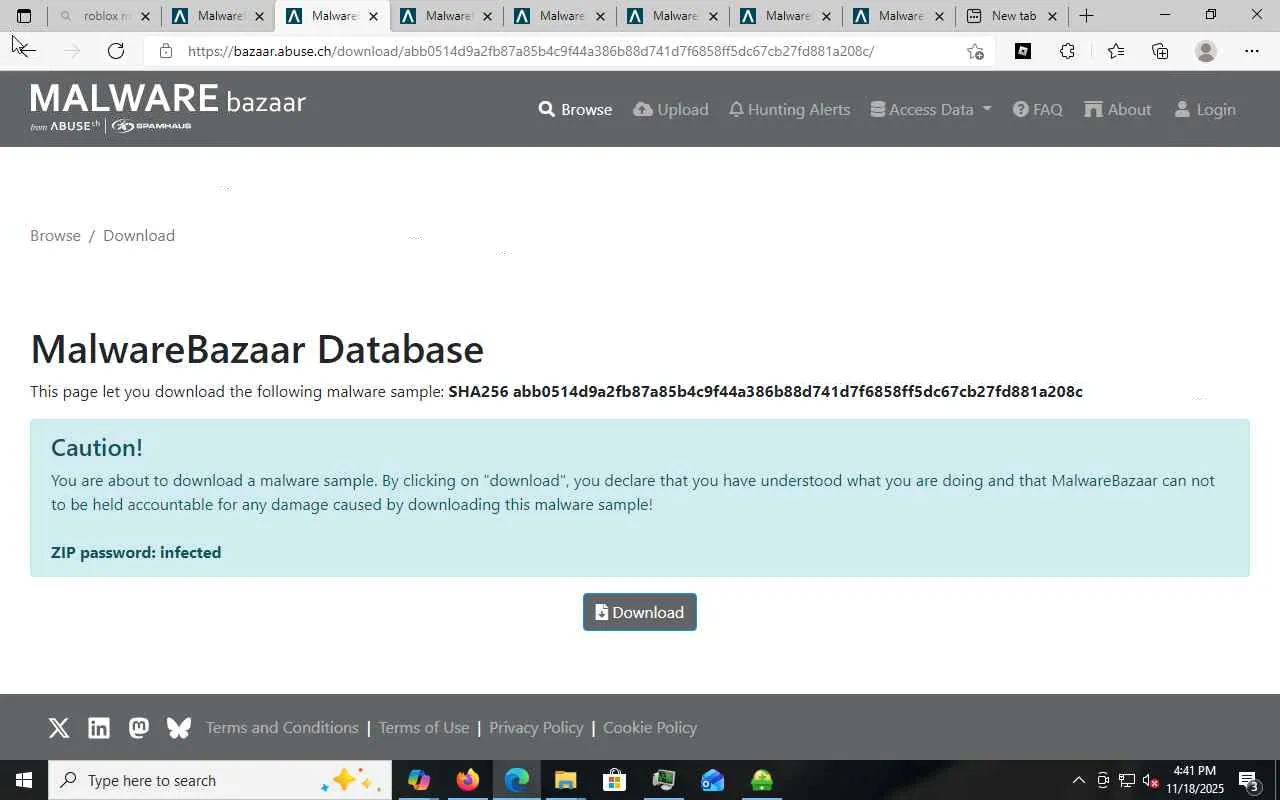
Task: Open File Explorer from the taskbar
Action: [565, 780]
